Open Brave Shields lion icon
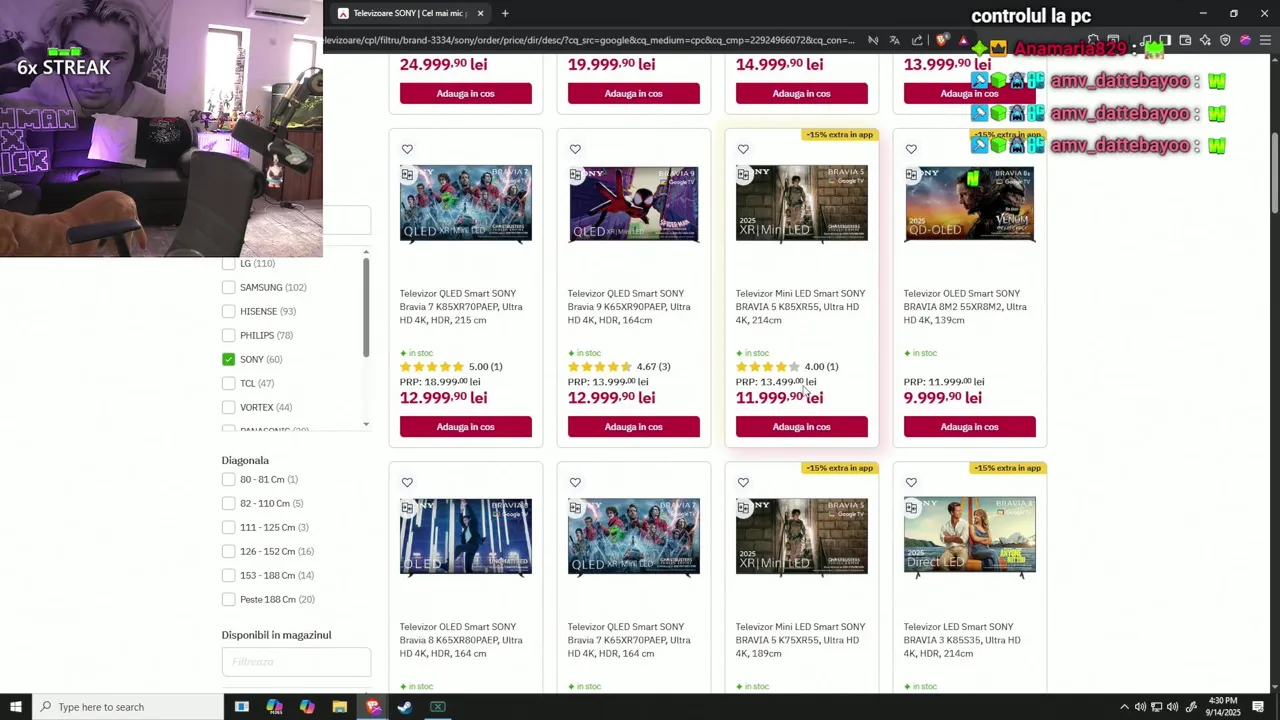1280x720 pixels. [x=942, y=40]
